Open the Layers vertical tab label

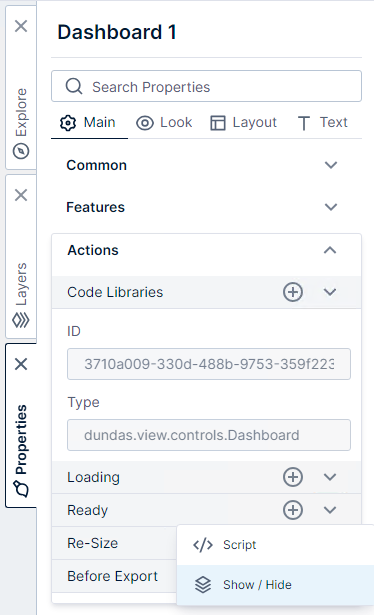pos(21,284)
